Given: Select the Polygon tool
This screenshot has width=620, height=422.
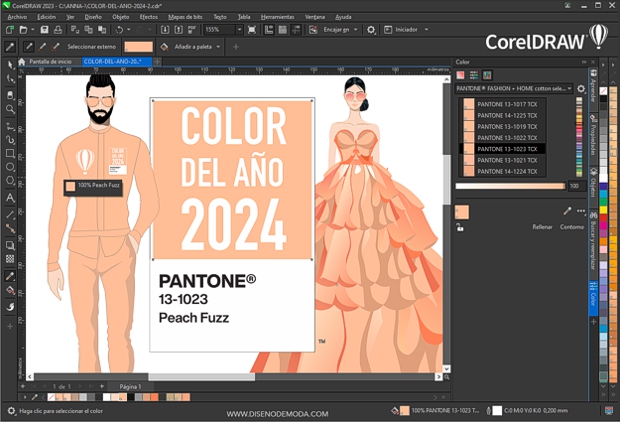Looking at the screenshot, I should point(10,181).
